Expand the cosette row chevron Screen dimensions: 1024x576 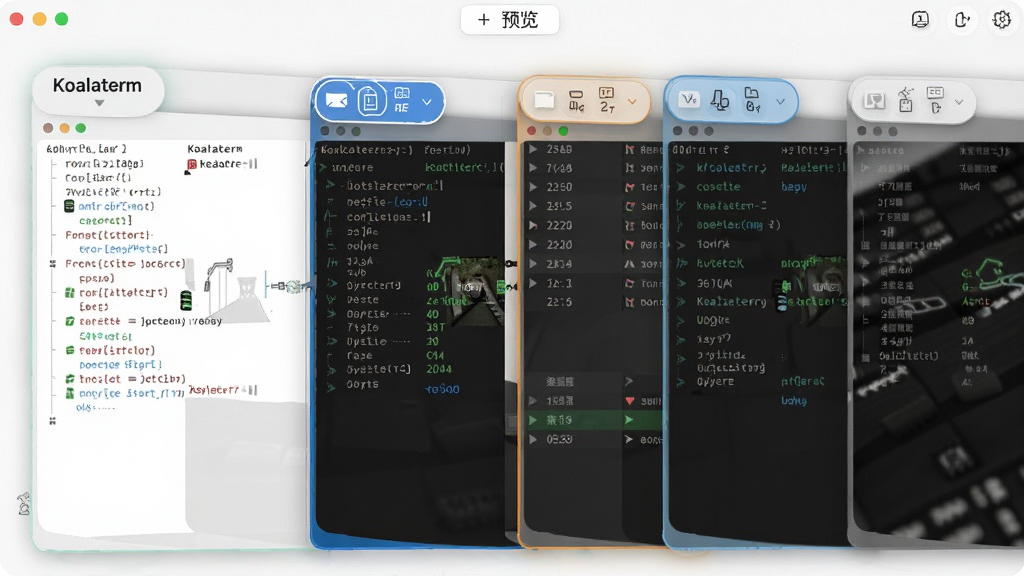click(x=681, y=187)
